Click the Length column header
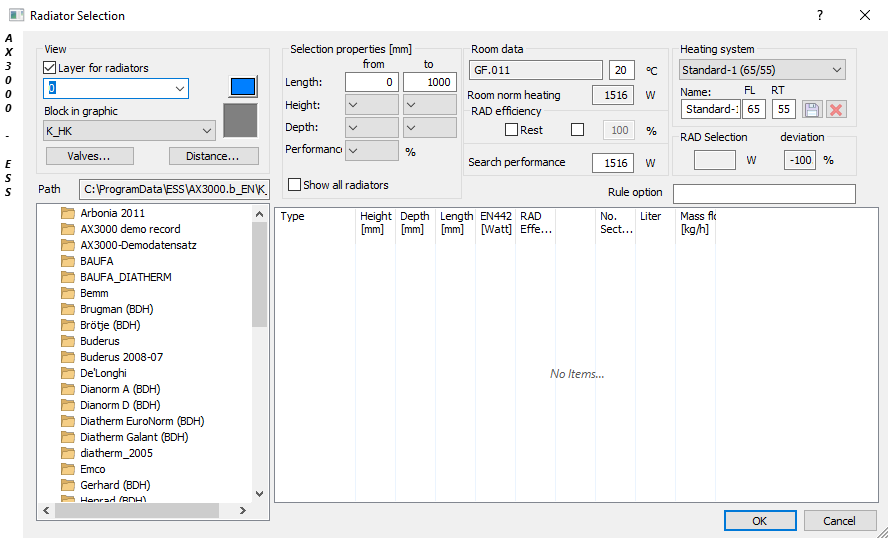889x539 pixels. click(456, 222)
